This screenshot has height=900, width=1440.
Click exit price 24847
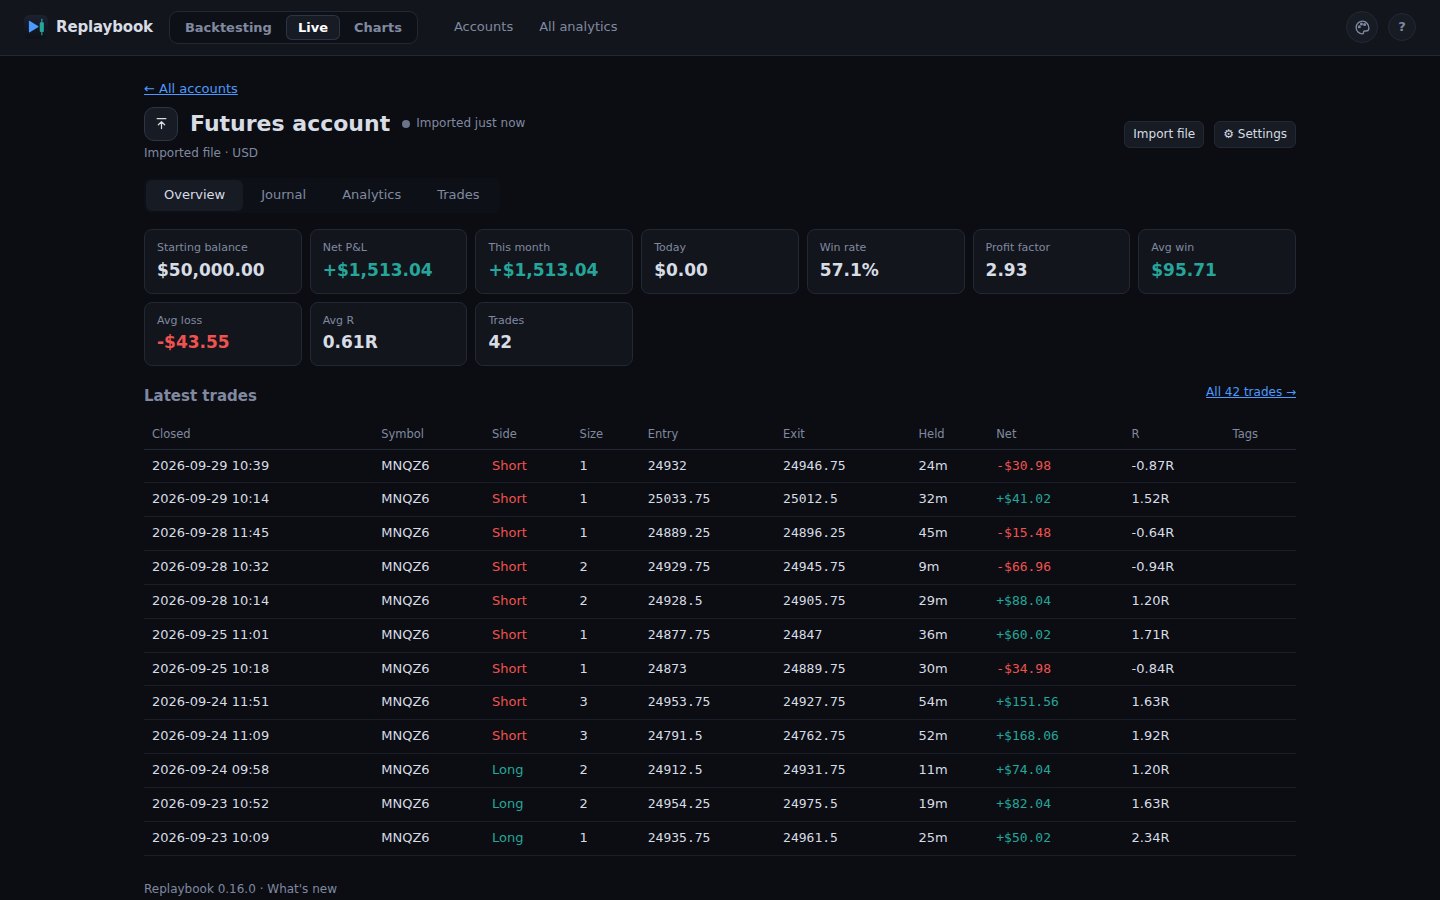click(x=802, y=635)
